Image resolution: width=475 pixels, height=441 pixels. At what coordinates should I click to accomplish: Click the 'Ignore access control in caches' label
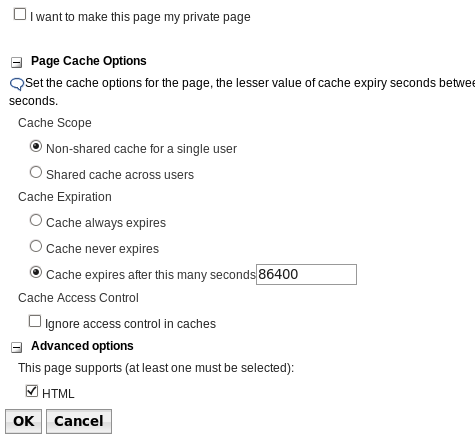tap(130, 324)
